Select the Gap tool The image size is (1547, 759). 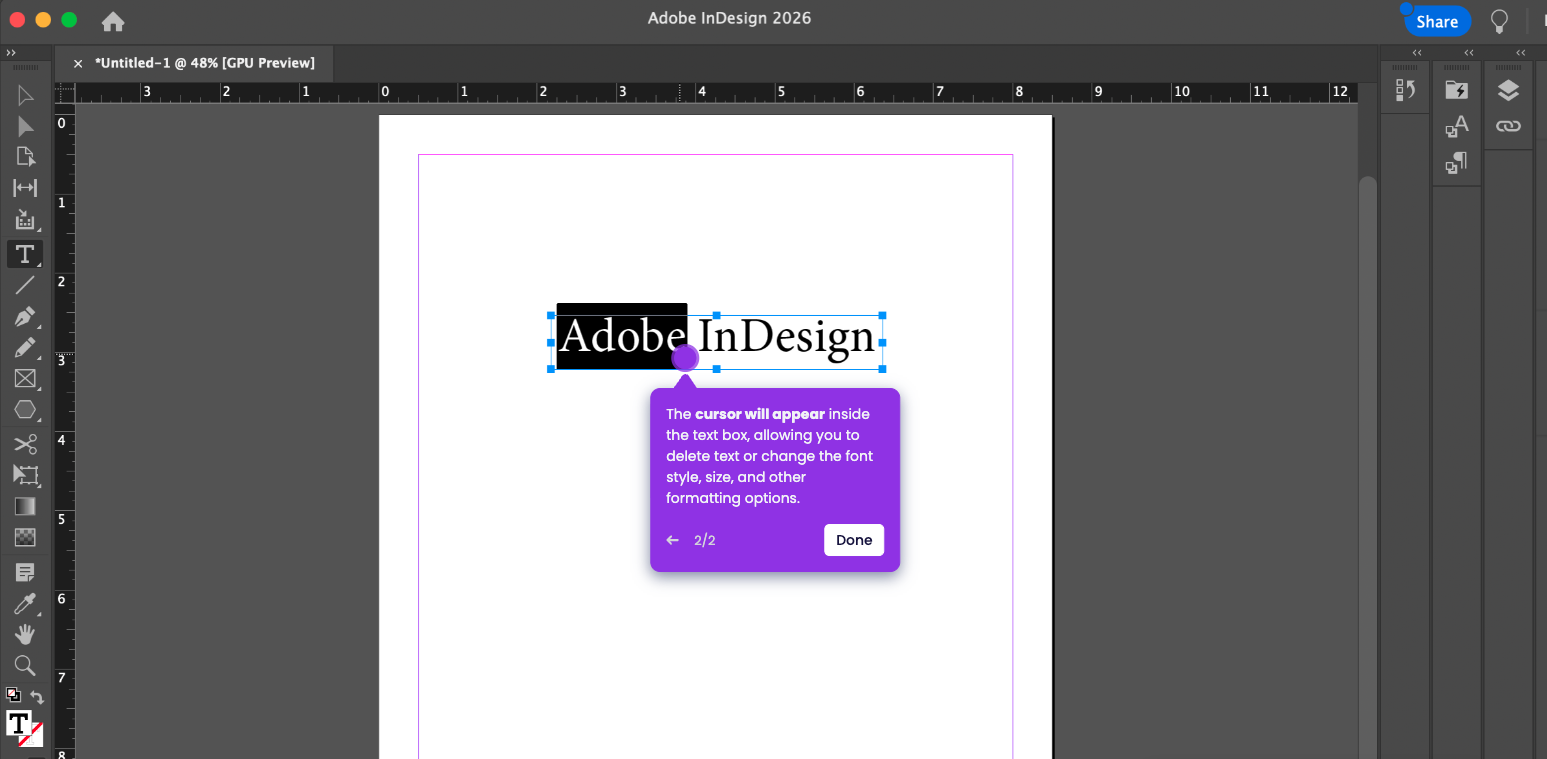tap(25, 188)
